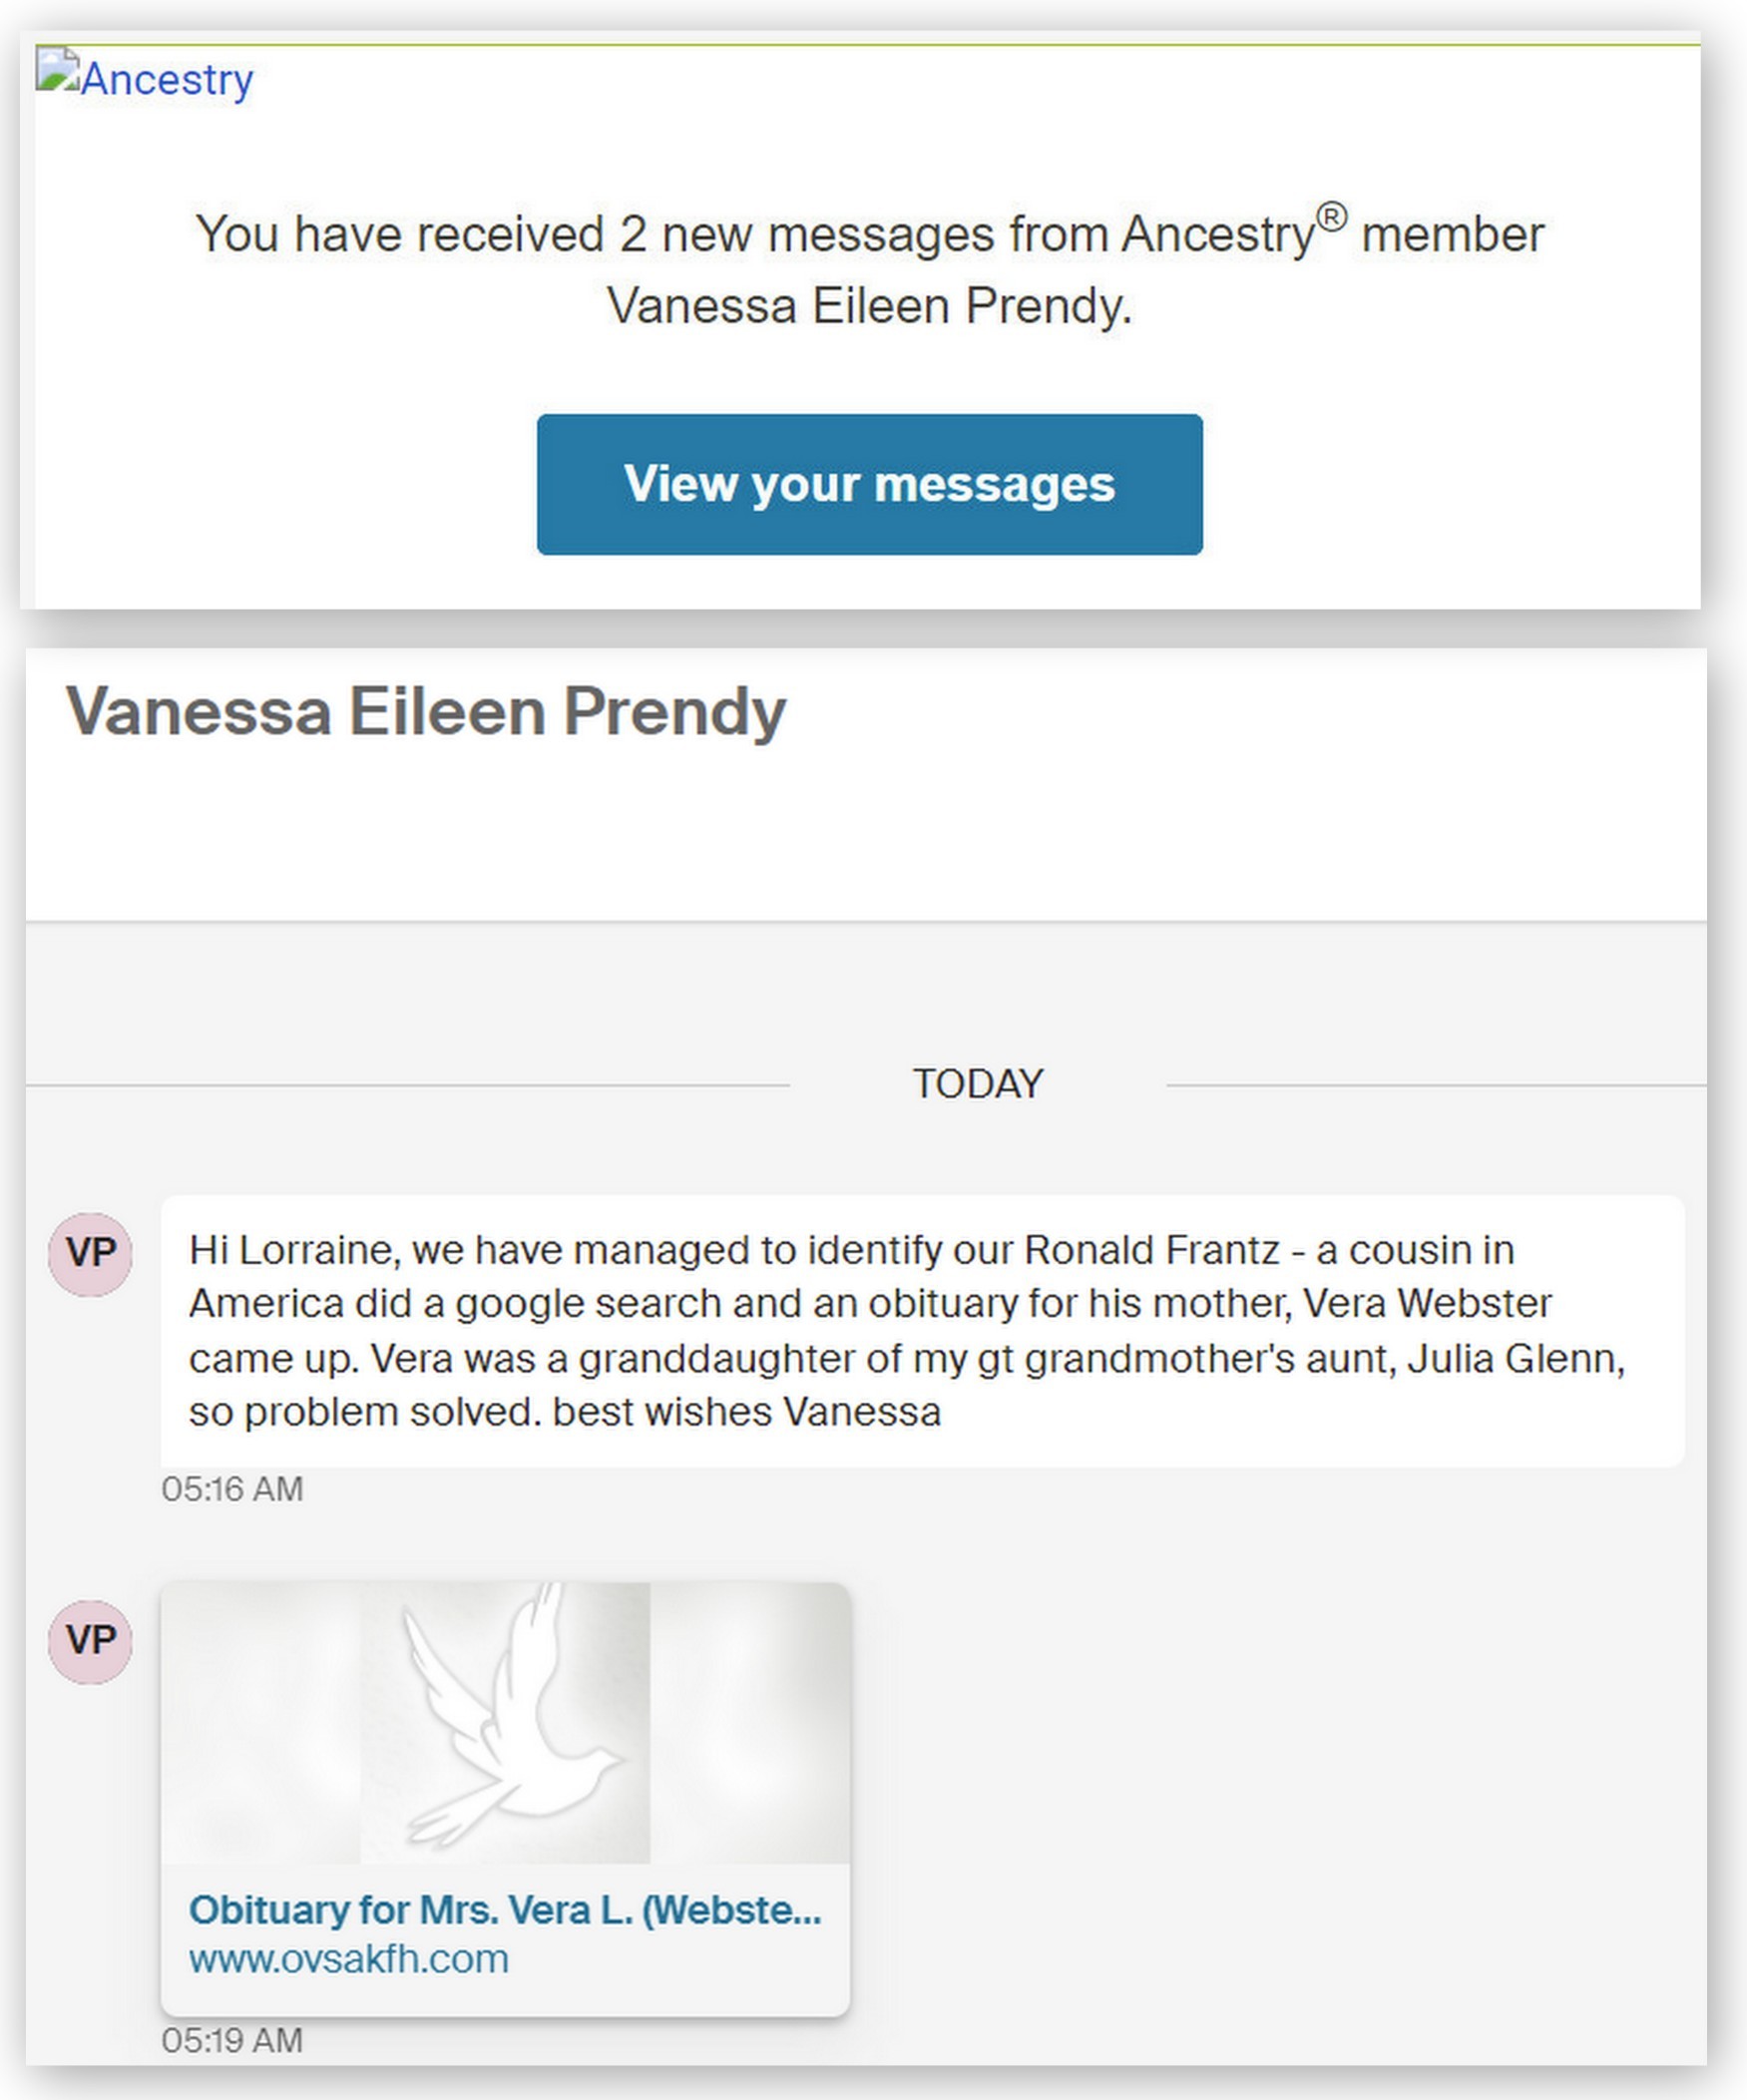Viewport: 1747px width, 2100px height.
Task: Click the 05:16 AM message timestamp
Action: 232,1489
